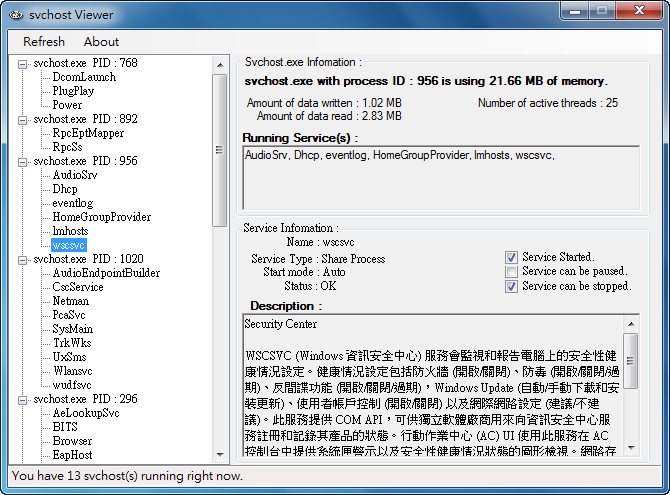Click the tree scrollbar up arrow
Viewport: 670px width, 495px height.
(220, 65)
